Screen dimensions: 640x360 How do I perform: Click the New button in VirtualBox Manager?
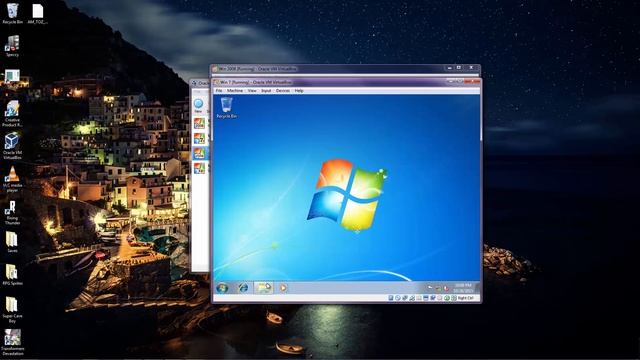[198, 106]
